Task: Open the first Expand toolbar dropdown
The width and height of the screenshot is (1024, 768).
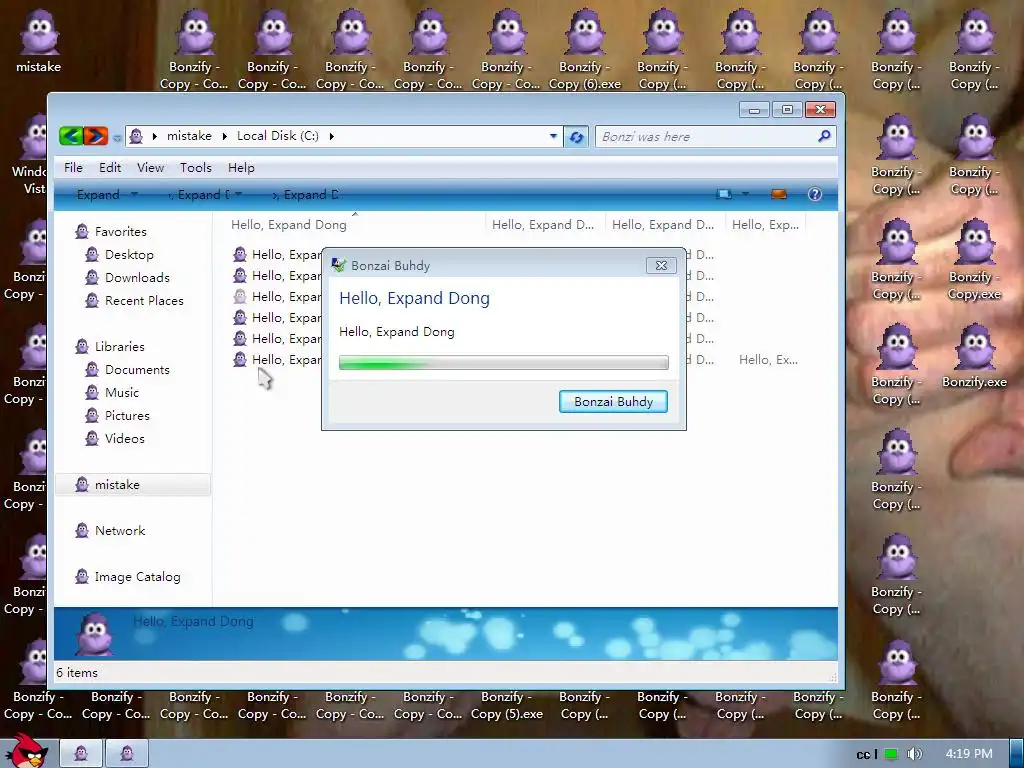Action: (106, 195)
